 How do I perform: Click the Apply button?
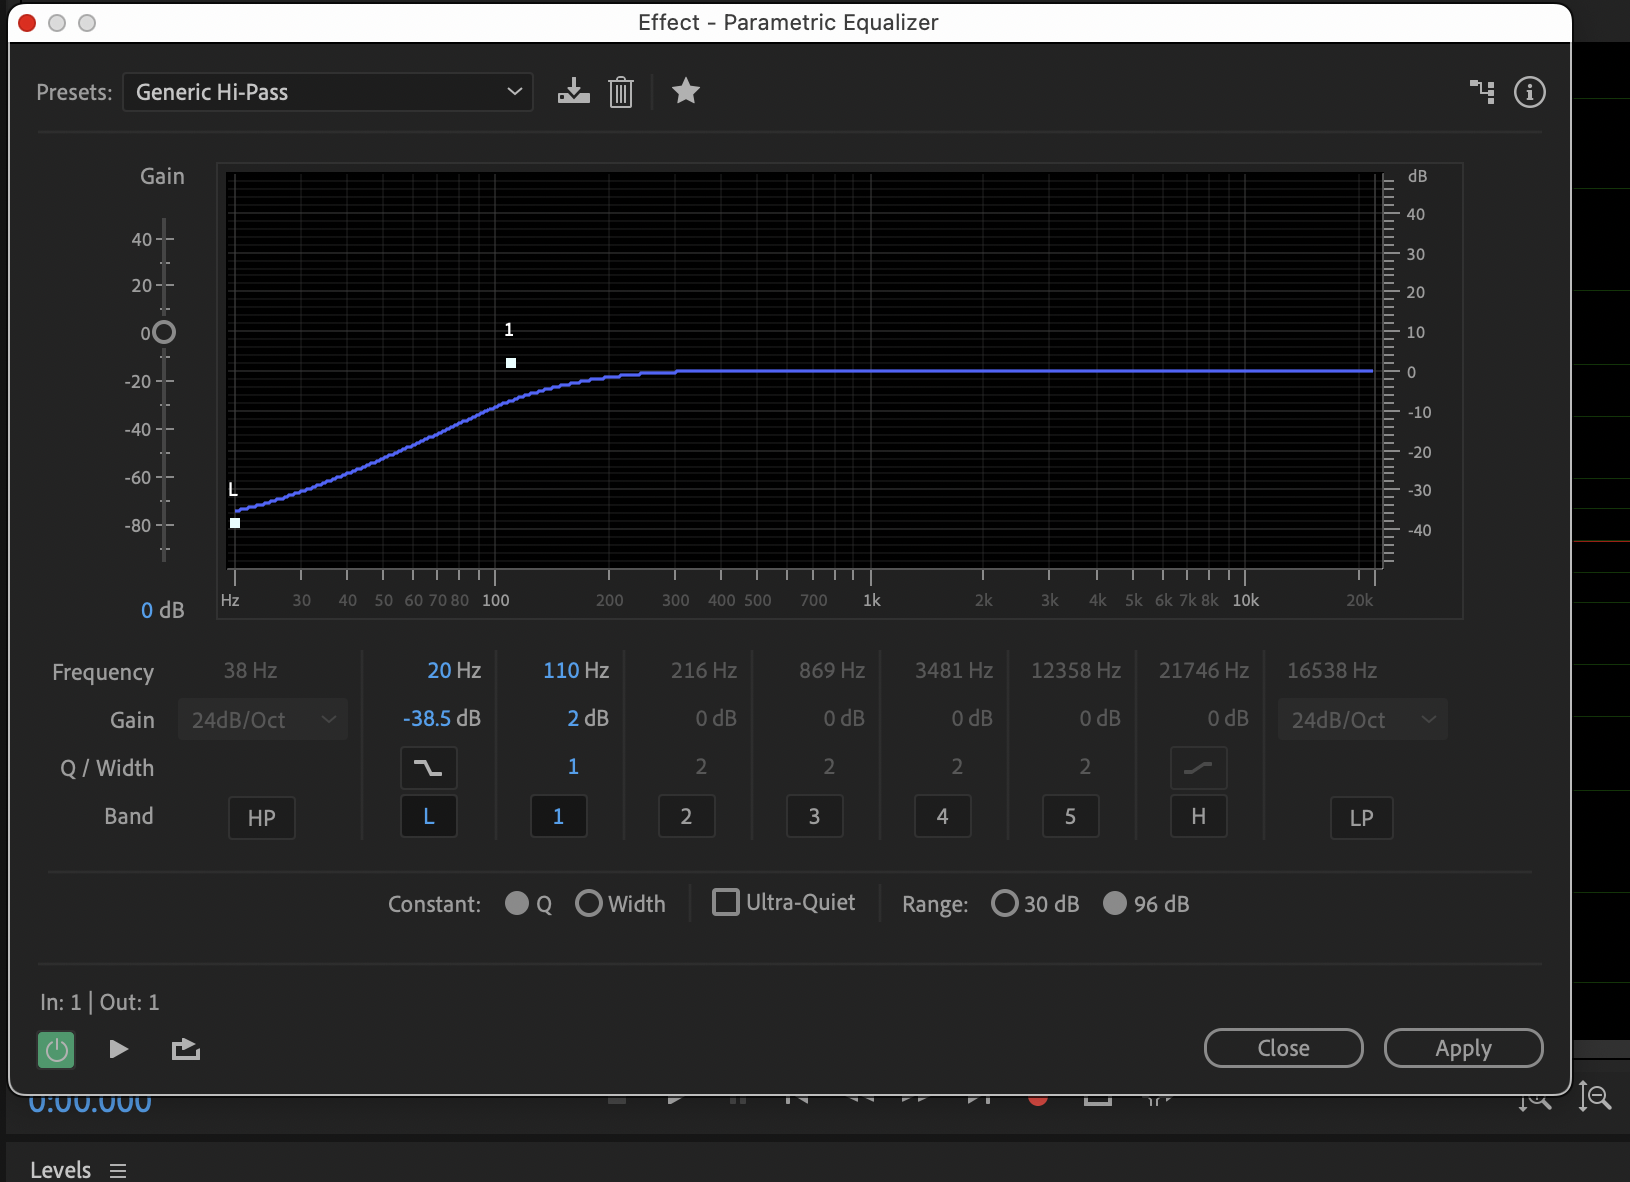click(x=1463, y=1048)
